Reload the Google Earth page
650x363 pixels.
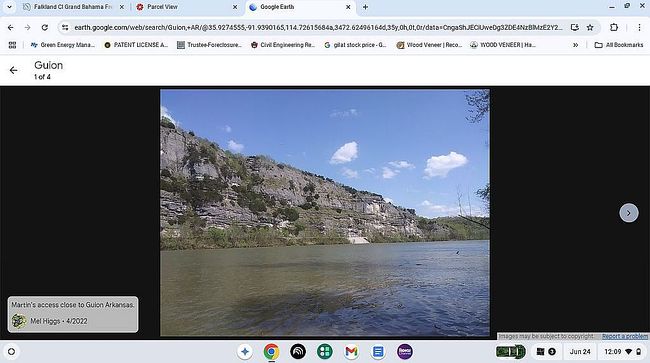pyautogui.click(x=45, y=27)
